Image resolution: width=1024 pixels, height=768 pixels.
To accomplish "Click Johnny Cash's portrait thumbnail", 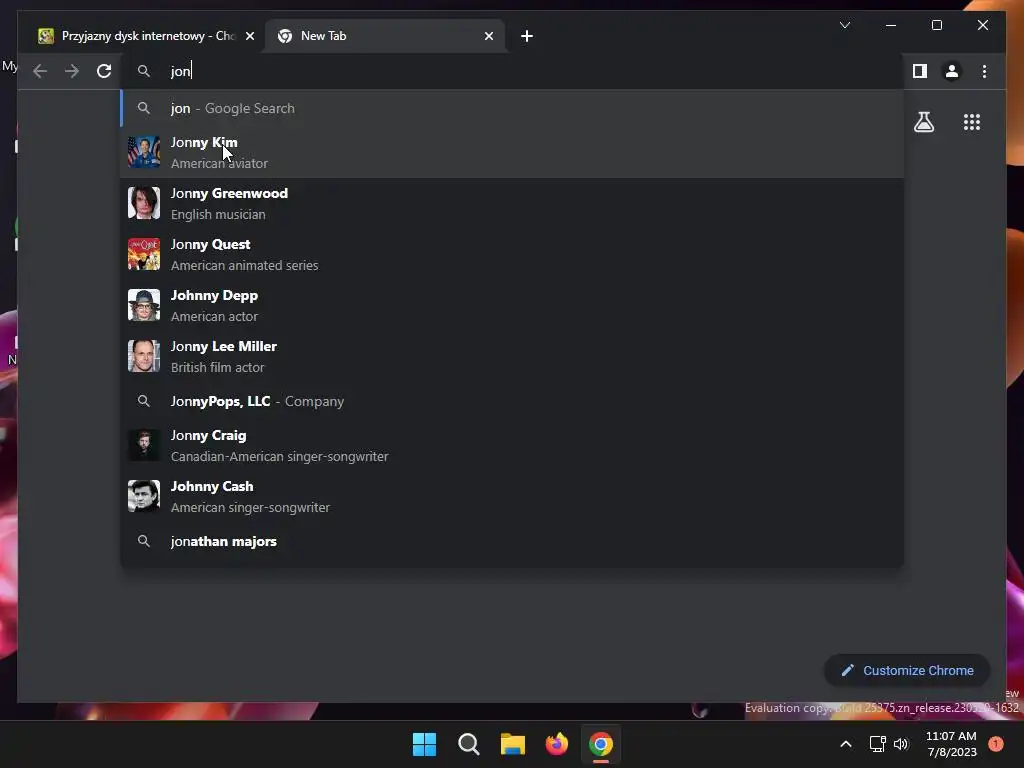I will pyautogui.click(x=144, y=496).
